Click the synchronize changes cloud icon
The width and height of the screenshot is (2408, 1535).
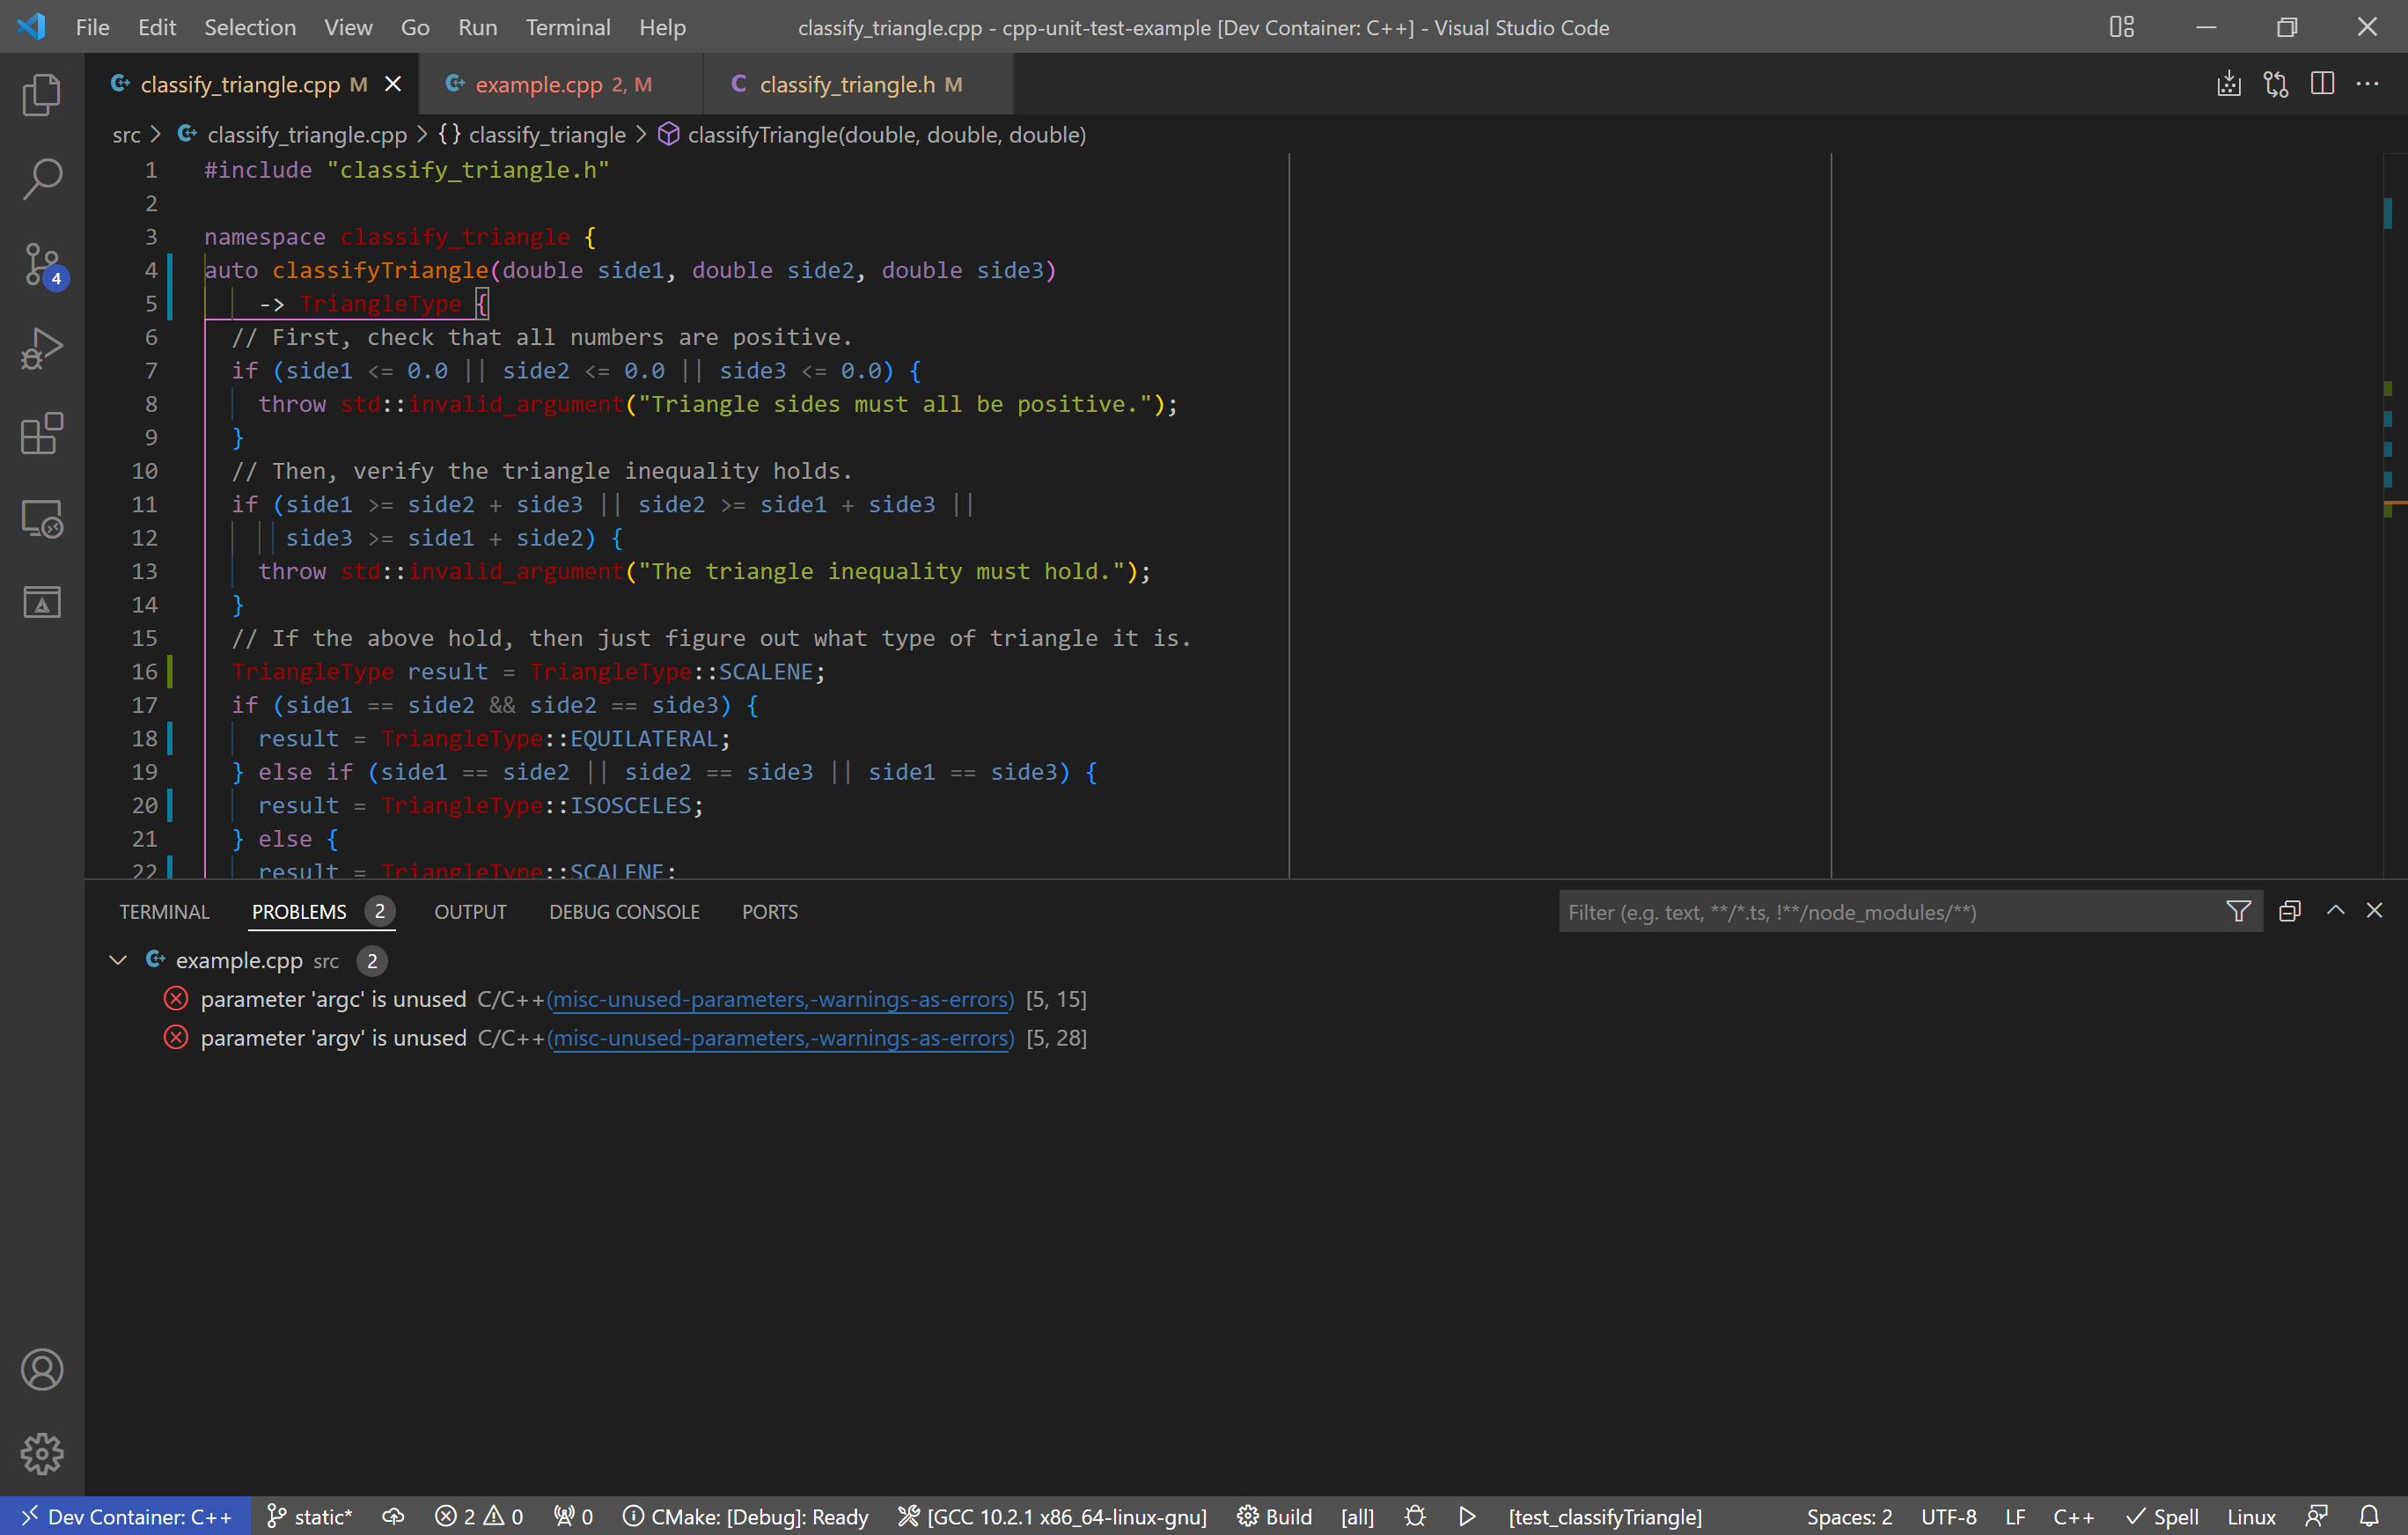[x=393, y=1516]
